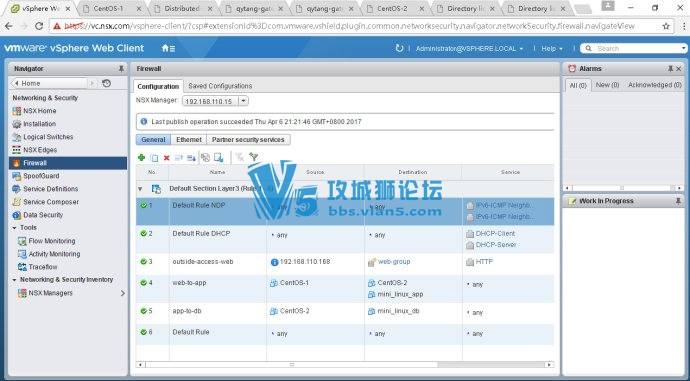Viewport: 690px width, 381px height.
Task: Click the web-group security group icon
Action: click(372, 262)
